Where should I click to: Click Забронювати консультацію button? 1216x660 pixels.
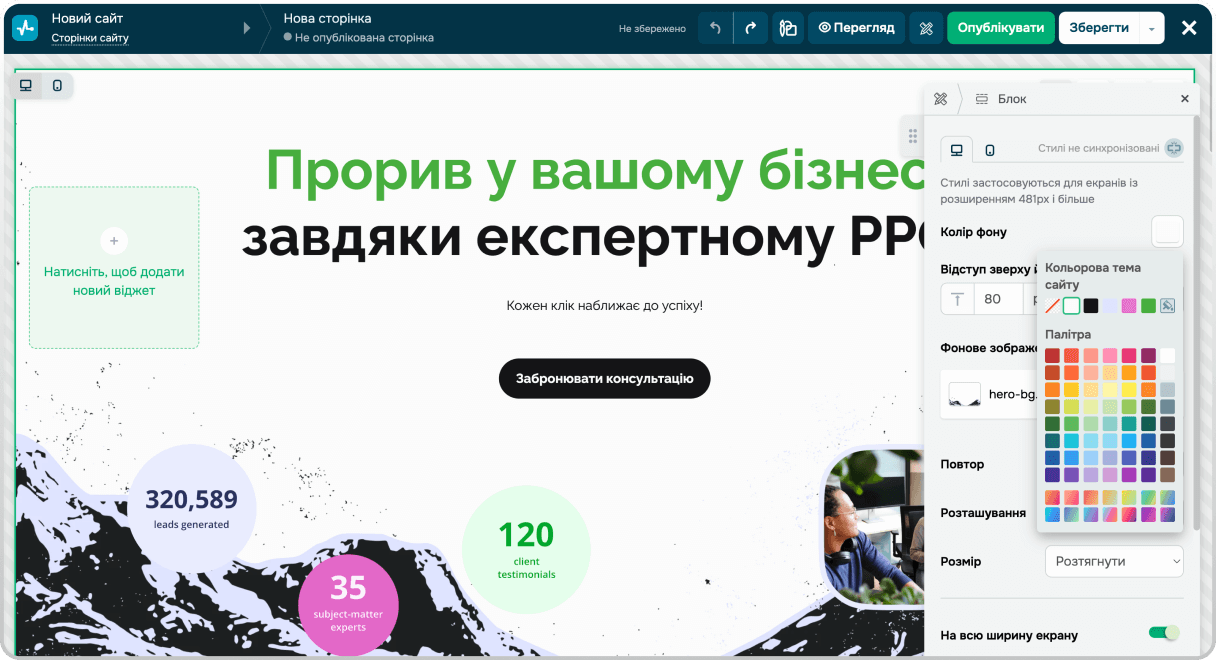[605, 379]
